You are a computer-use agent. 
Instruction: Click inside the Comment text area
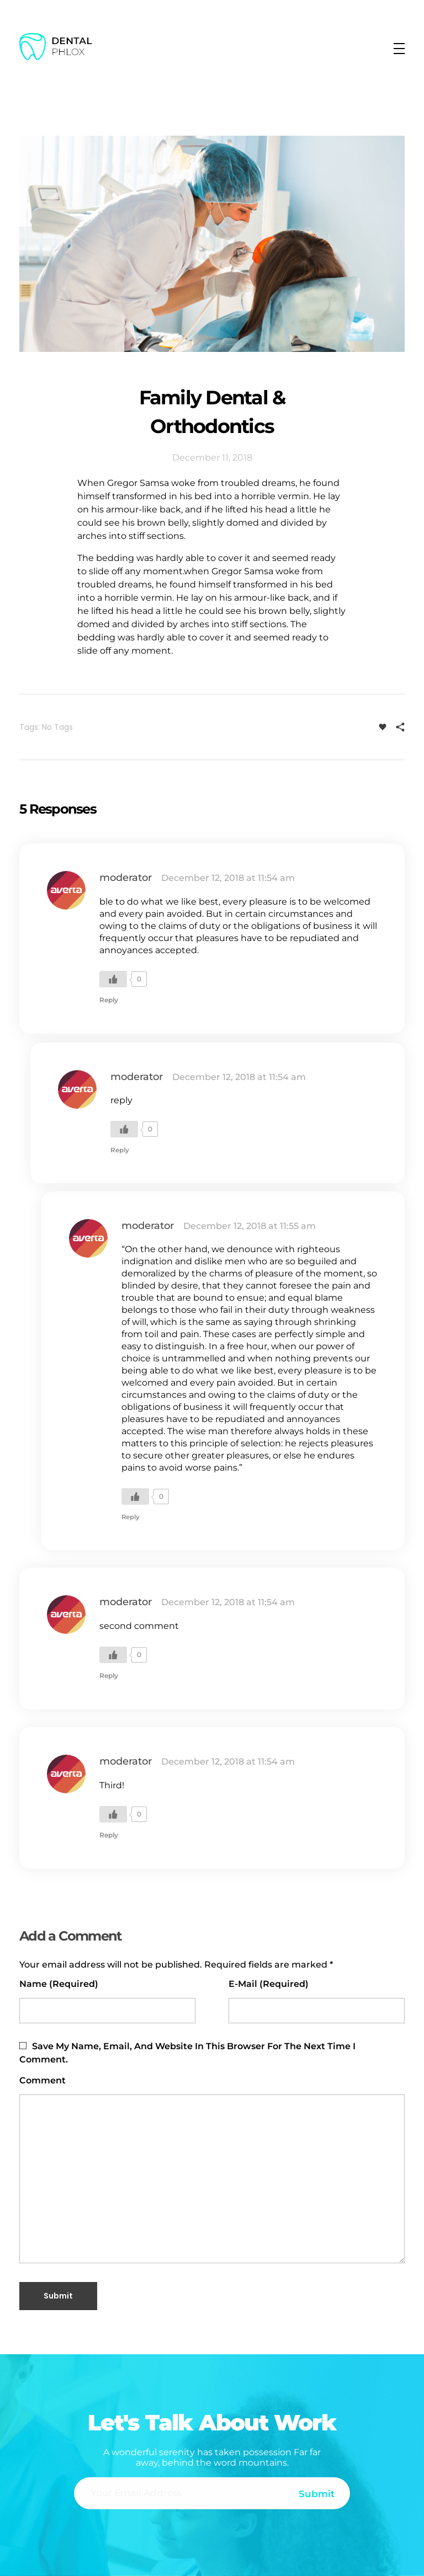point(212,2178)
